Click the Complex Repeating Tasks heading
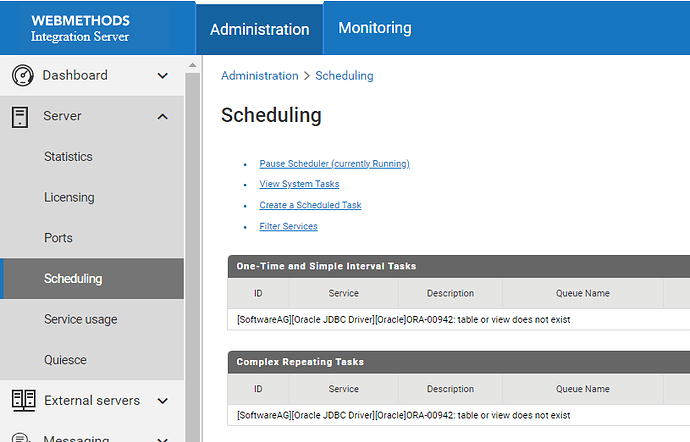 point(300,362)
